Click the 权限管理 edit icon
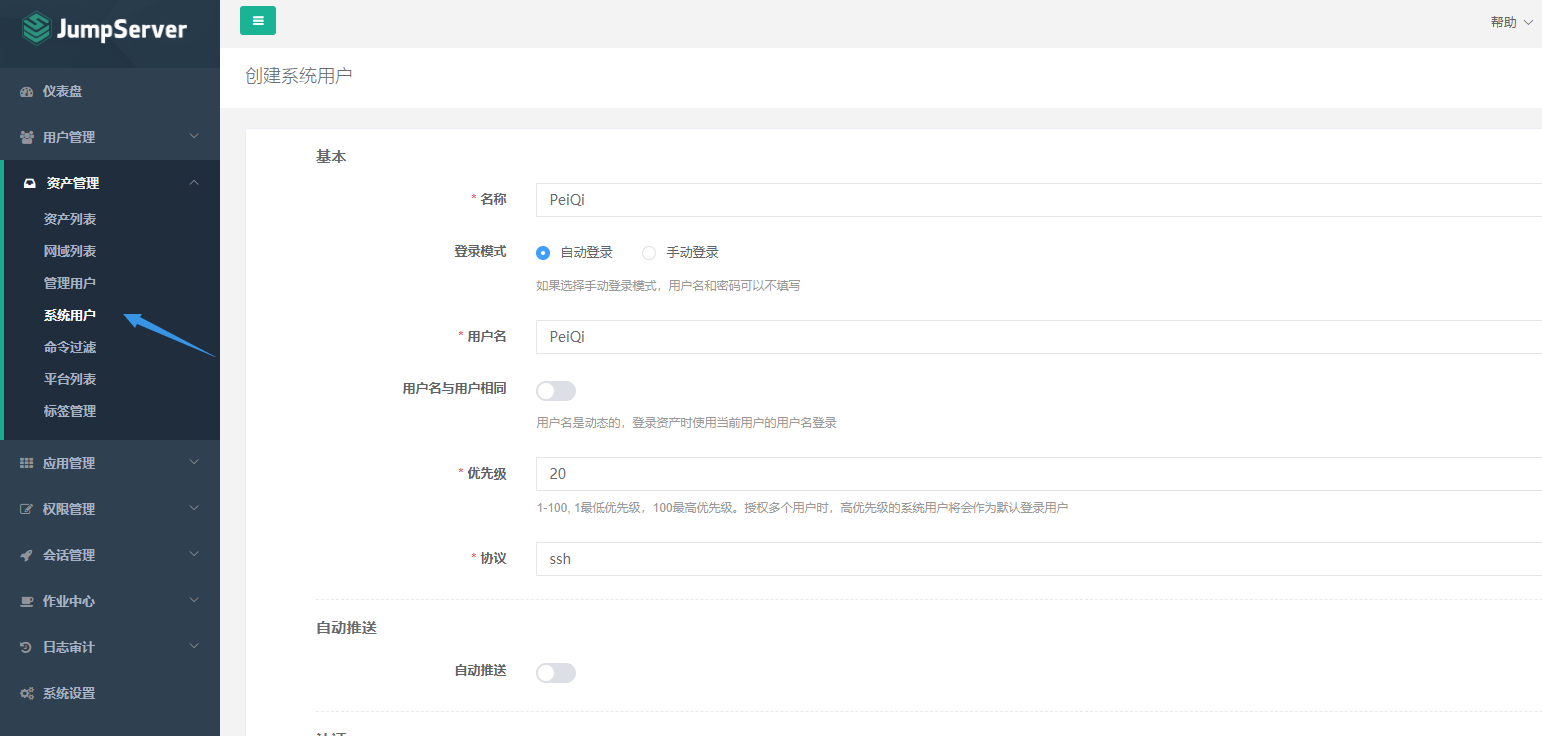This screenshot has width=1542, height=736. [x=27, y=509]
